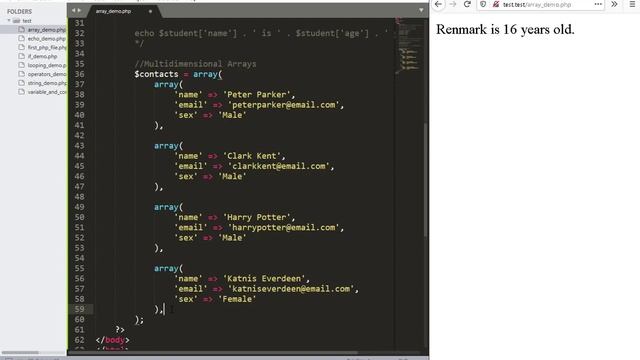Image resolution: width=640 pixels, height=360 pixels.
Task: Click 'katniseverdeen@email.com' string
Action: pyautogui.click(x=291, y=289)
